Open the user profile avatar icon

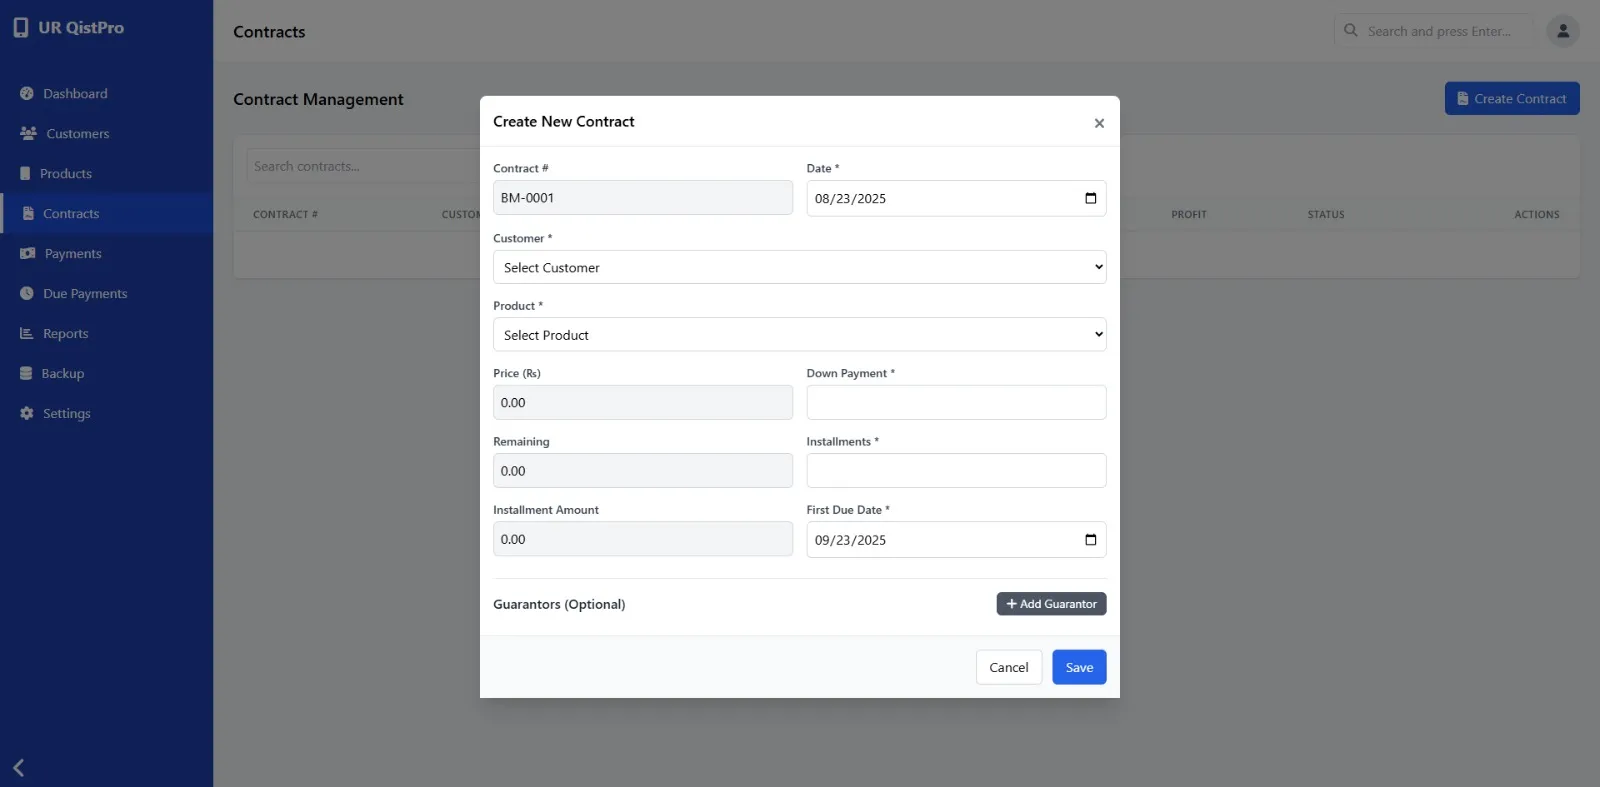(1562, 31)
